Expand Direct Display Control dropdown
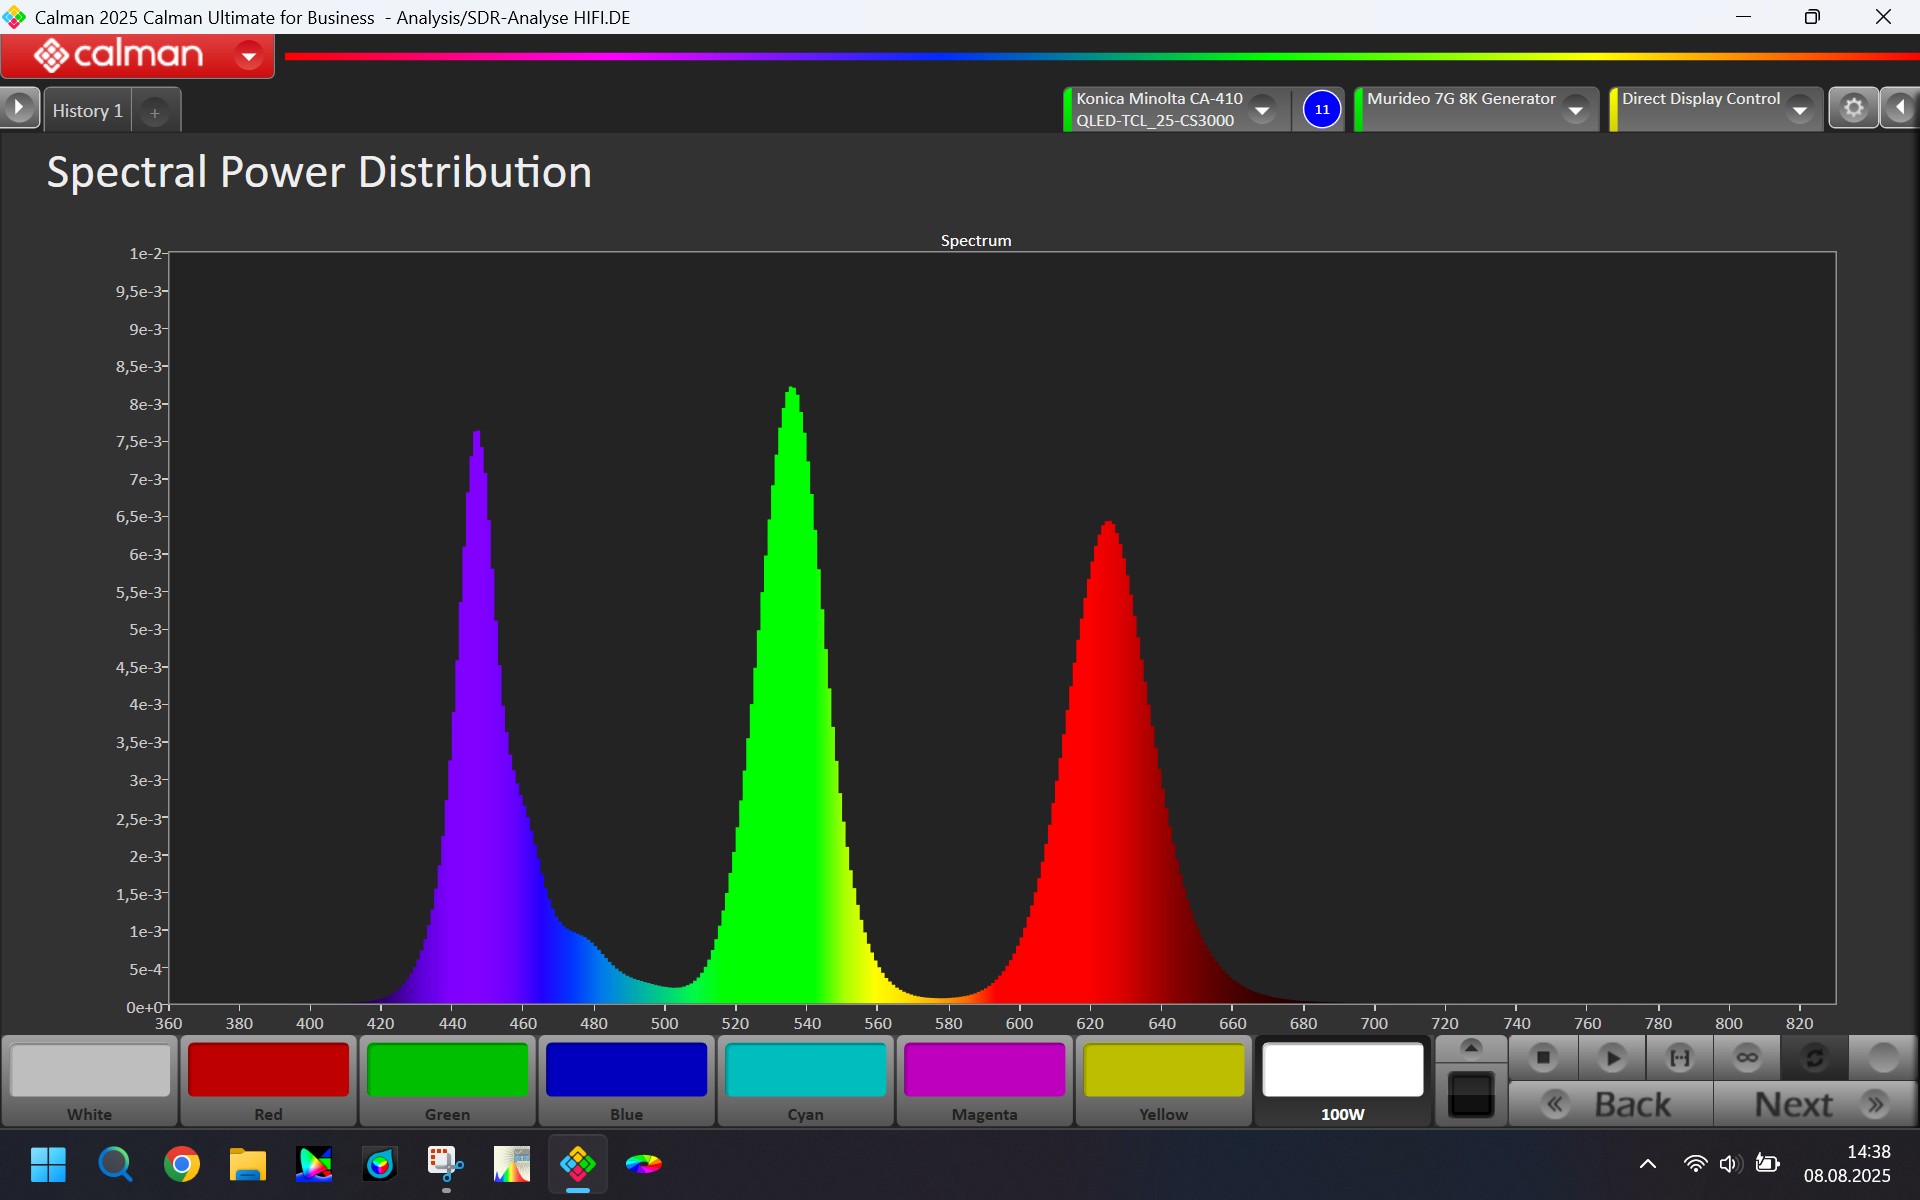Image resolution: width=1920 pixels, height=1200 pixels. [x=1800, y=109]
